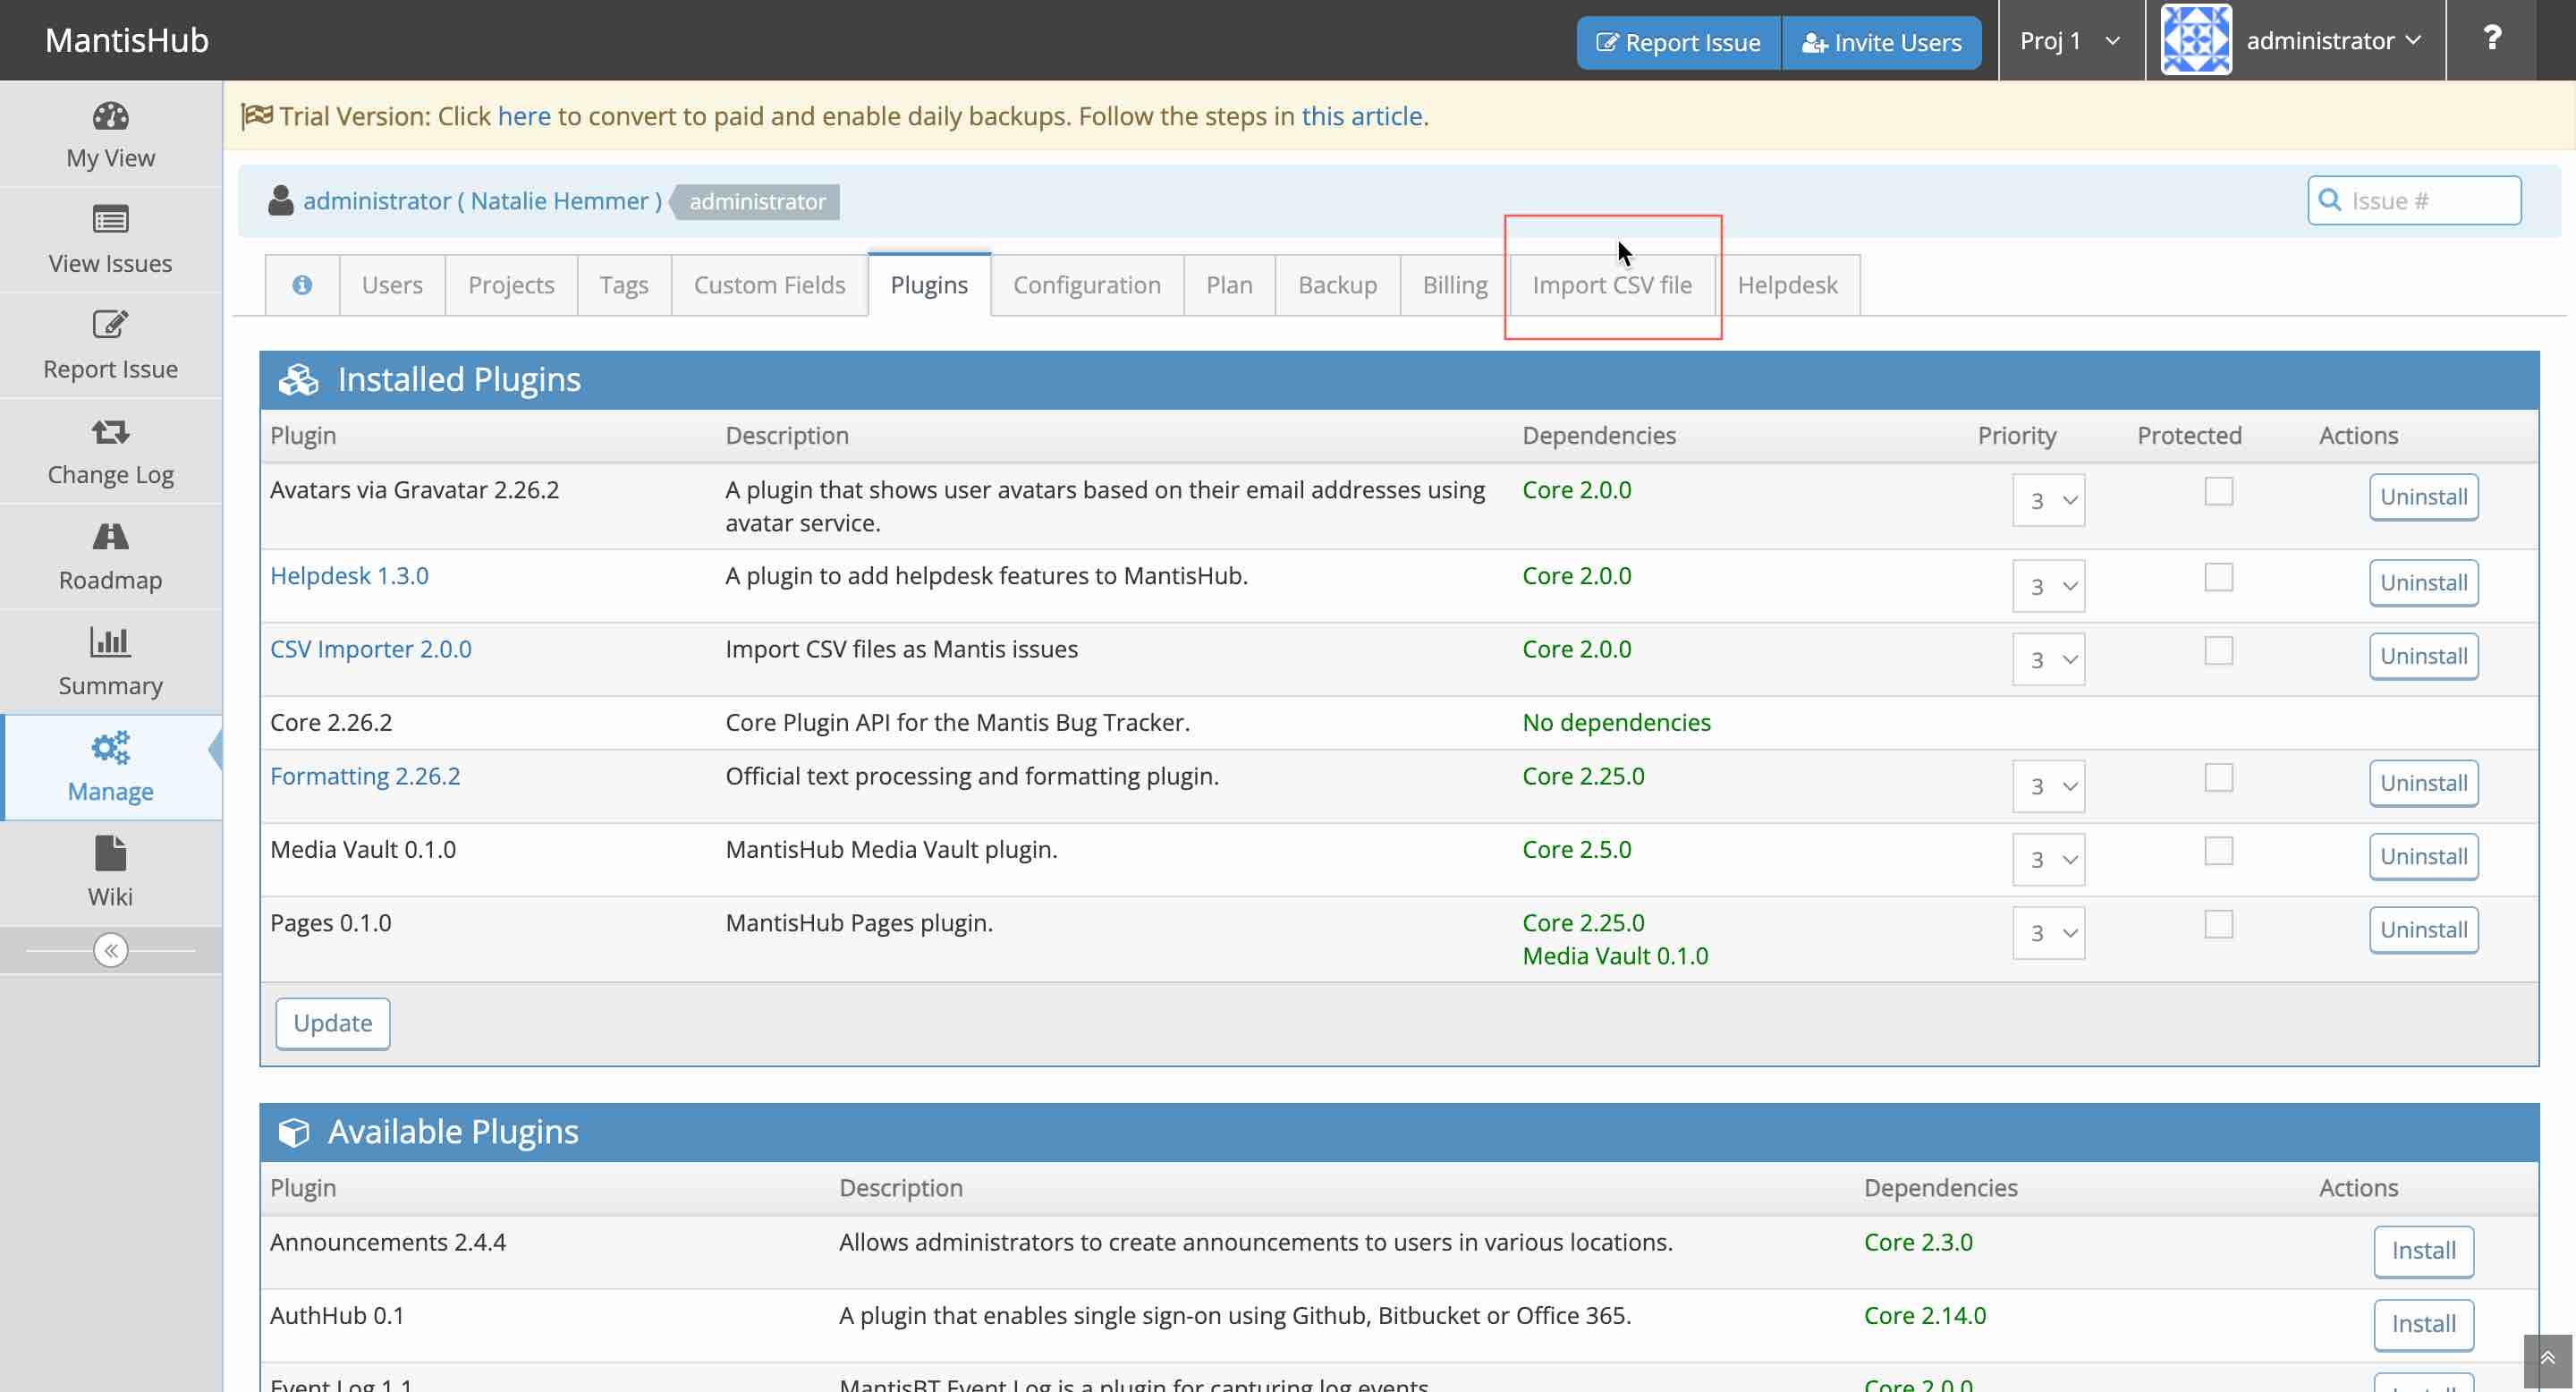This screenshot has height=1392, width=2576.
Task: Click the administrator avatar image
Action: click(2196, 40)
